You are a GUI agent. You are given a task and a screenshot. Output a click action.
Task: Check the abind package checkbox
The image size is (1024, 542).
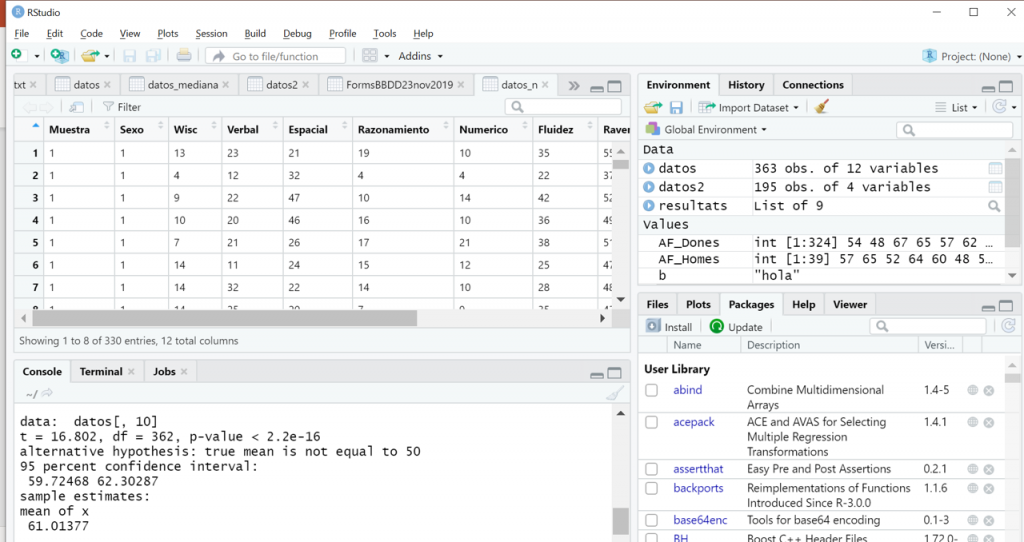click(652, 391)
